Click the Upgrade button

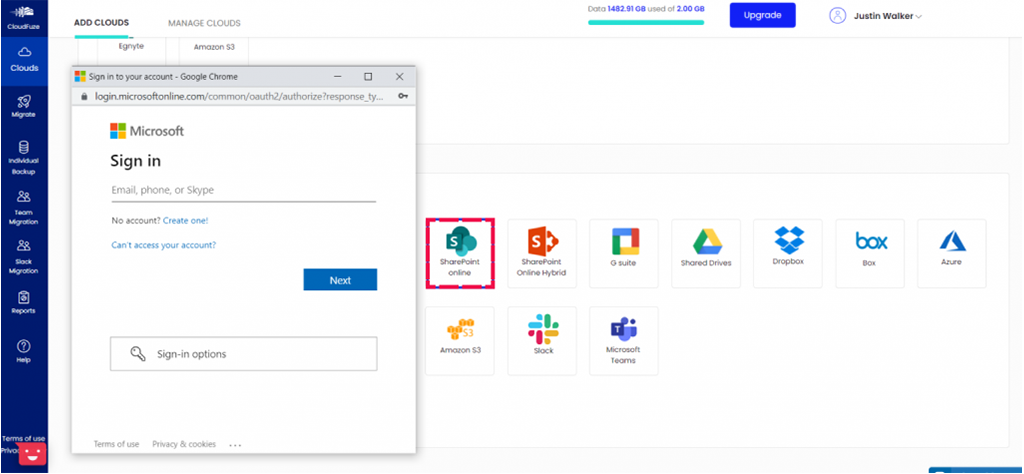763,15
